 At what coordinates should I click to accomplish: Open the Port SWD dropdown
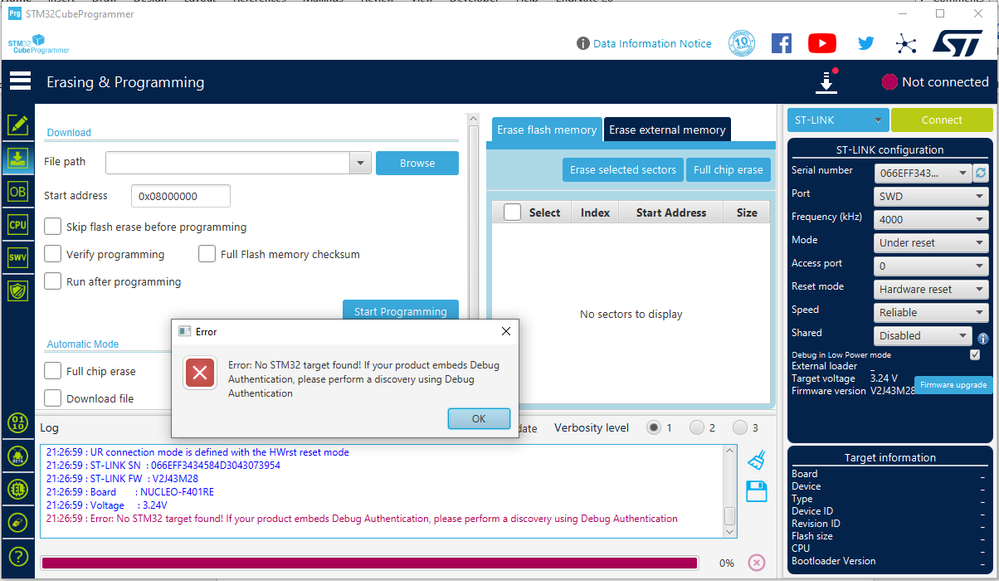pos(931,196)
